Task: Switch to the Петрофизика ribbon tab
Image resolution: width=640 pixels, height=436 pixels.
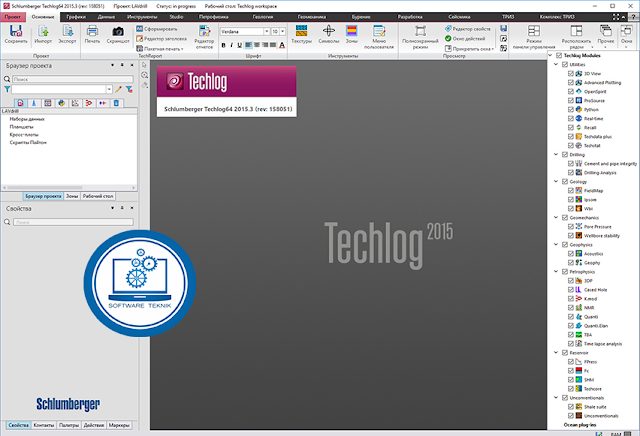Action: pos(213,17)
